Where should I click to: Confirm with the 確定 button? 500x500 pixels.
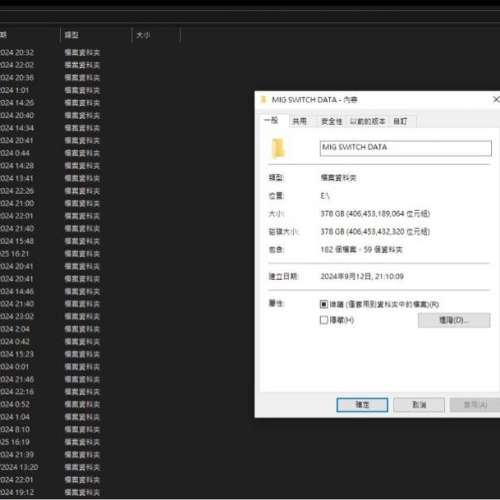click(x=362, y=405)
